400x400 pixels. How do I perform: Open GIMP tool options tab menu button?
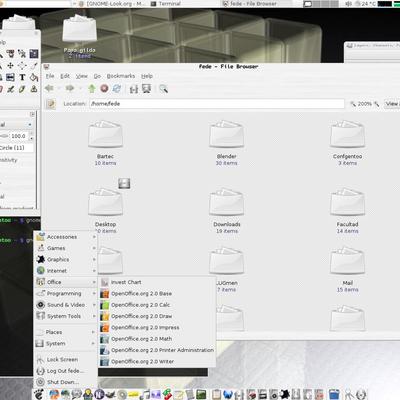tap(32, 114)
